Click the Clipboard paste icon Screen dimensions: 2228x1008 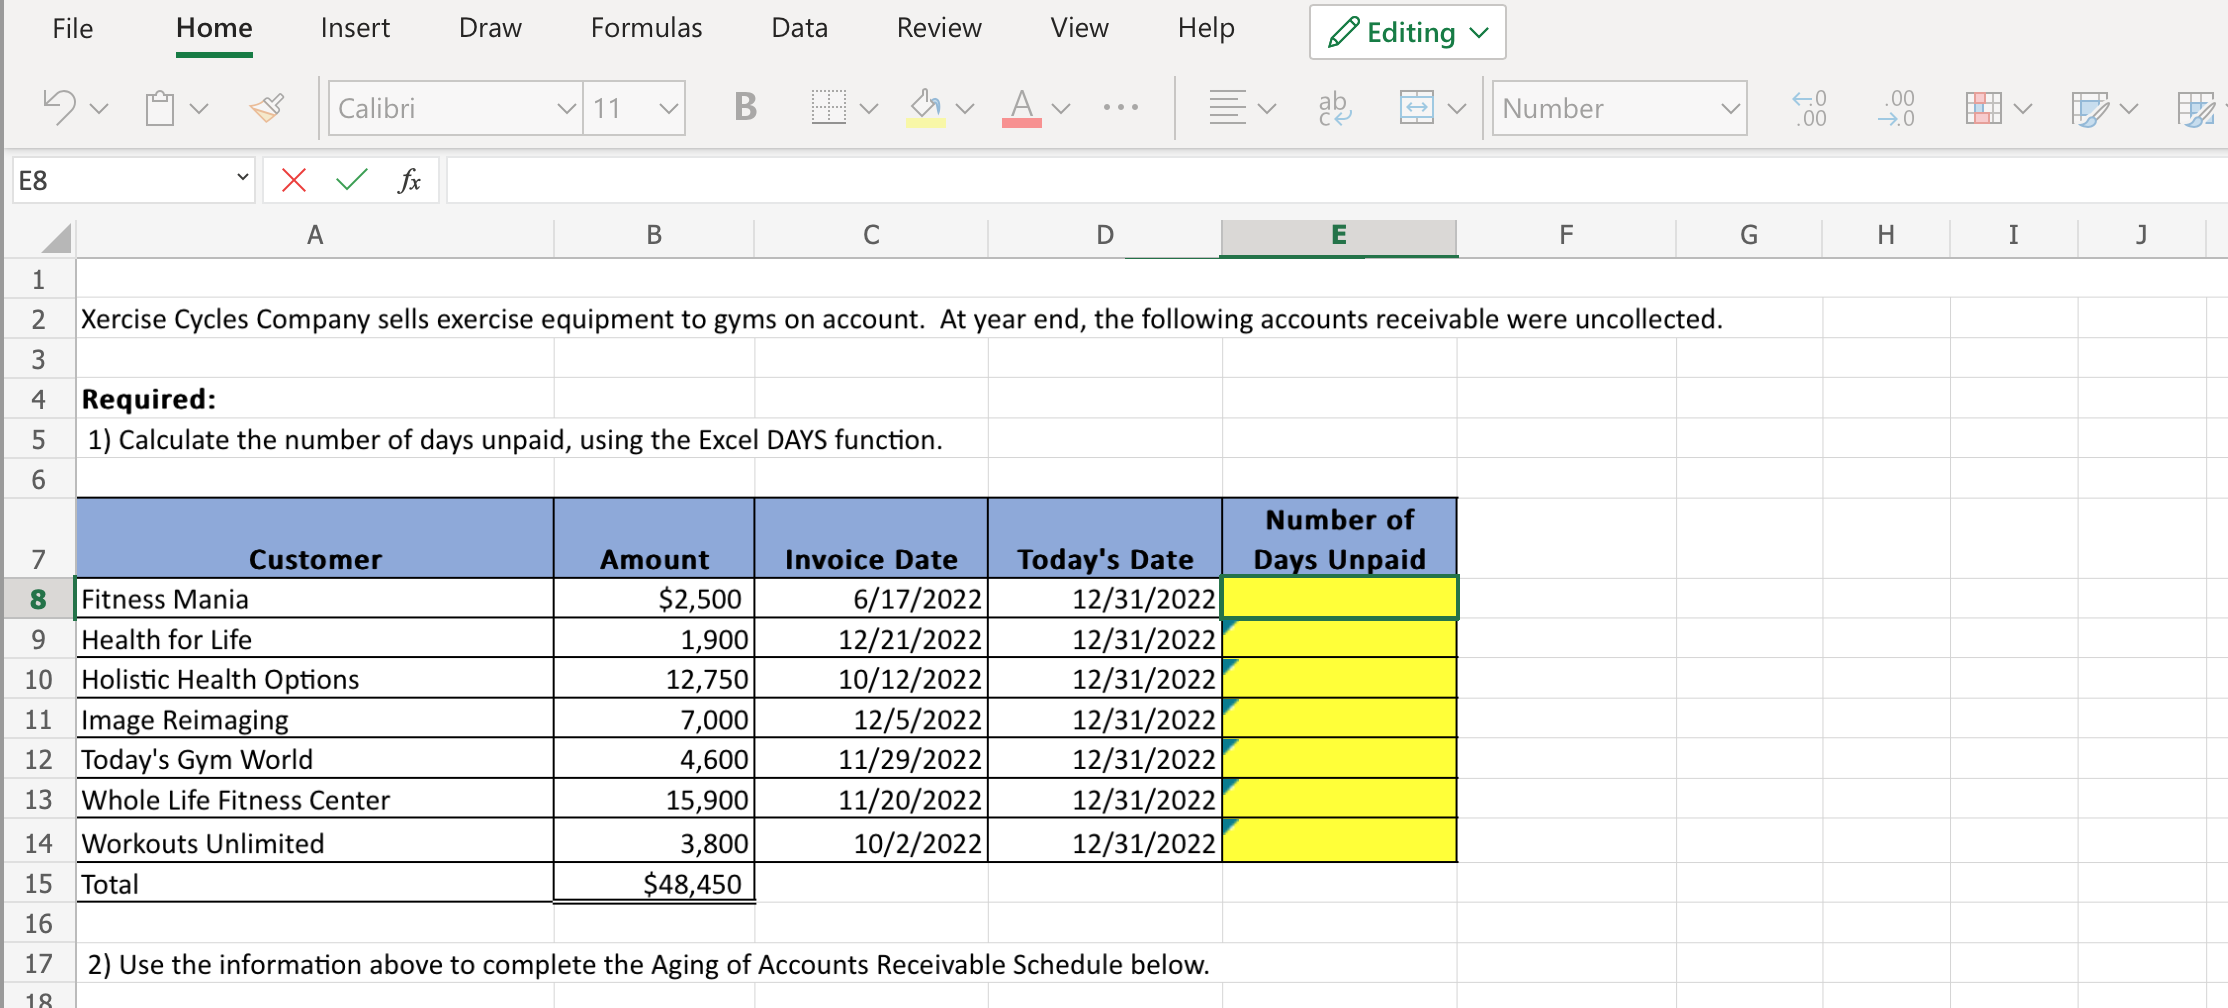pos(160,107)
